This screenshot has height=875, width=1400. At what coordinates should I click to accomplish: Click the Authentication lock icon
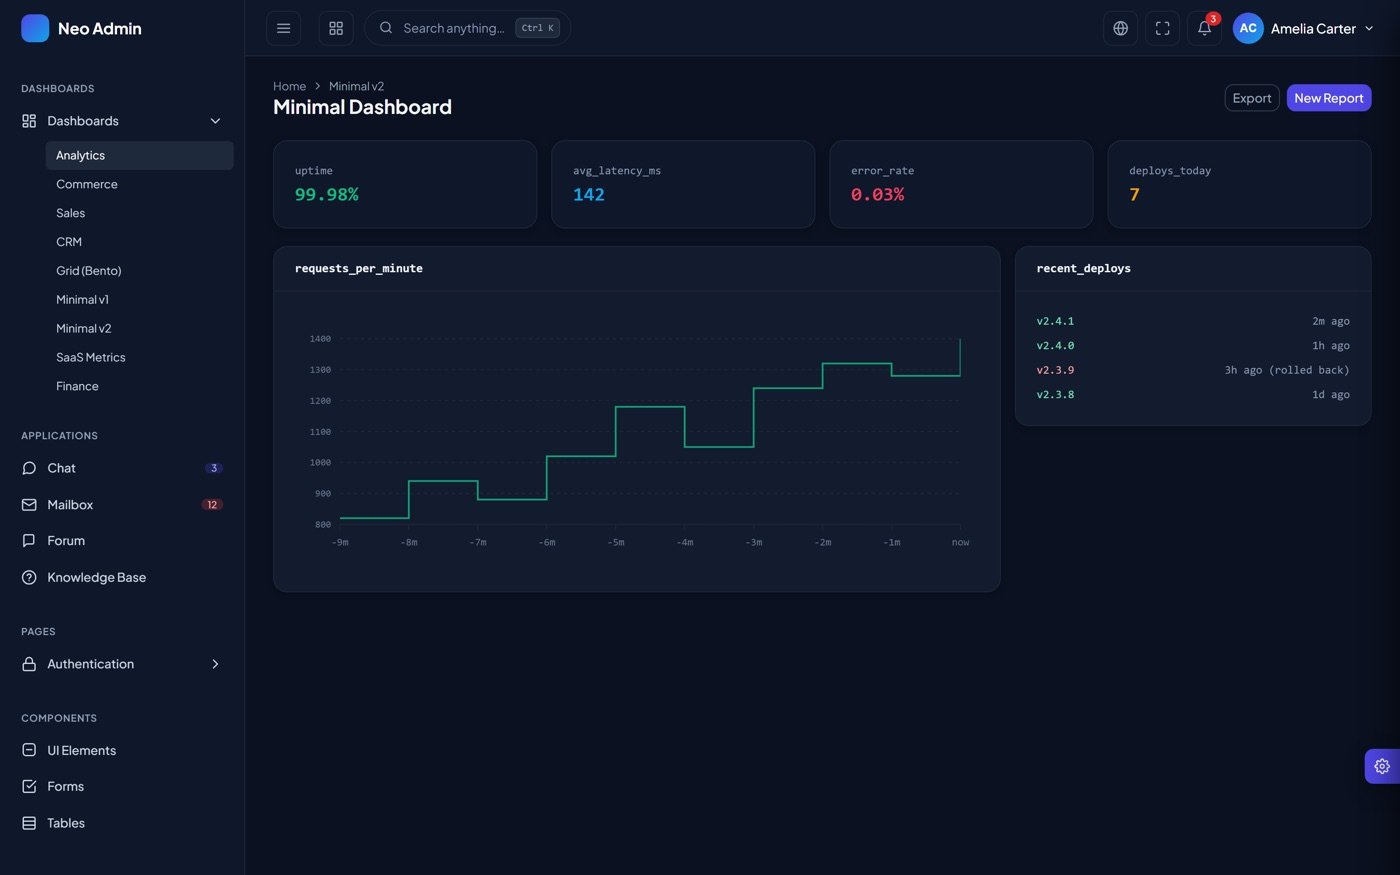point(29,664)
